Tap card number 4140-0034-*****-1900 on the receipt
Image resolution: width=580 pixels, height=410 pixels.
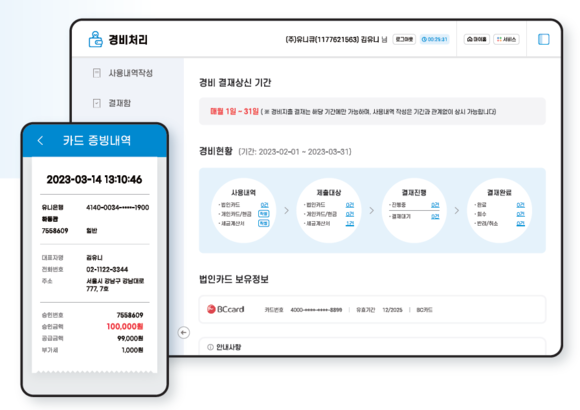coord(118,207)
